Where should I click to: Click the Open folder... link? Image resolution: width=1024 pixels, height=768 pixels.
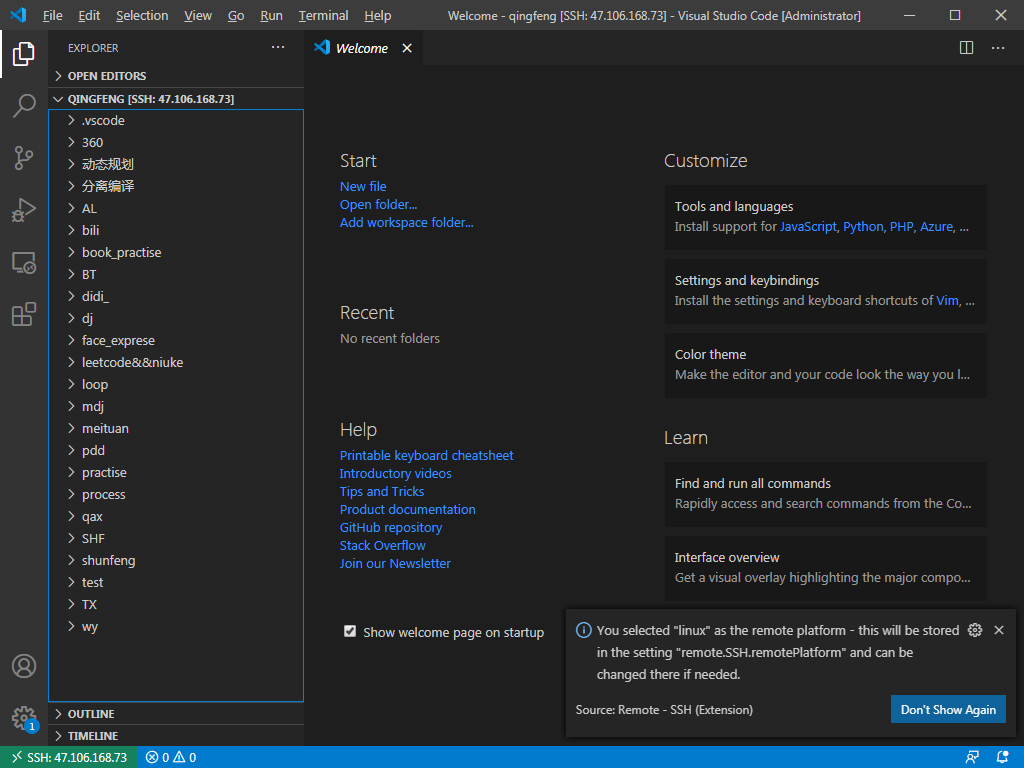pyautogui.click(x=378, y=205)
